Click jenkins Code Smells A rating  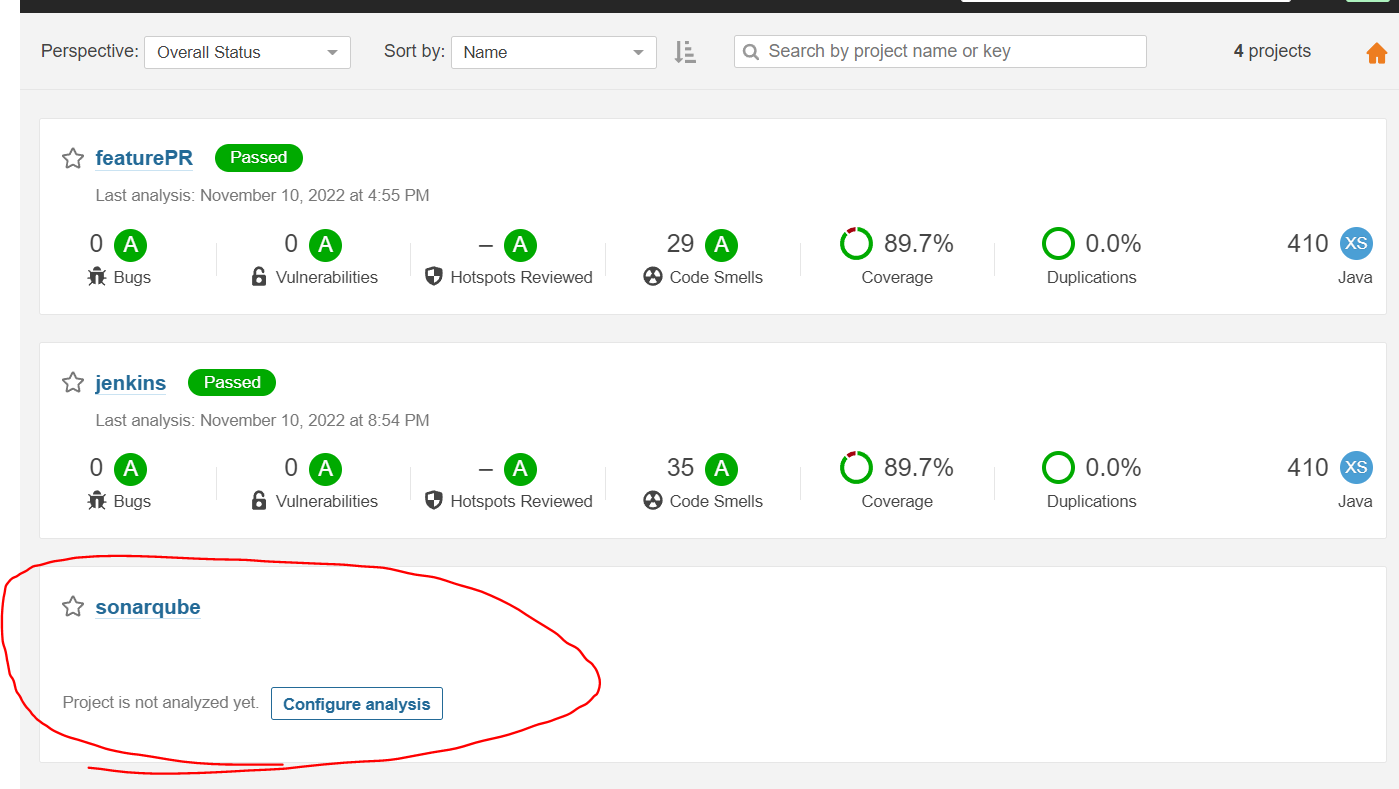coord(721,468)
